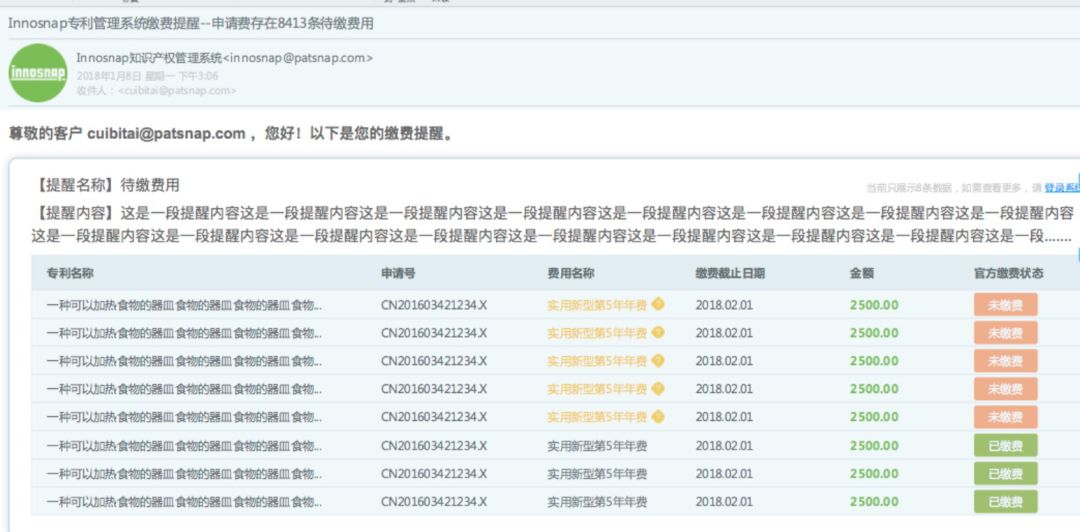
Task: Click the sent date 2018年1月8日
Action: point(109,76)
